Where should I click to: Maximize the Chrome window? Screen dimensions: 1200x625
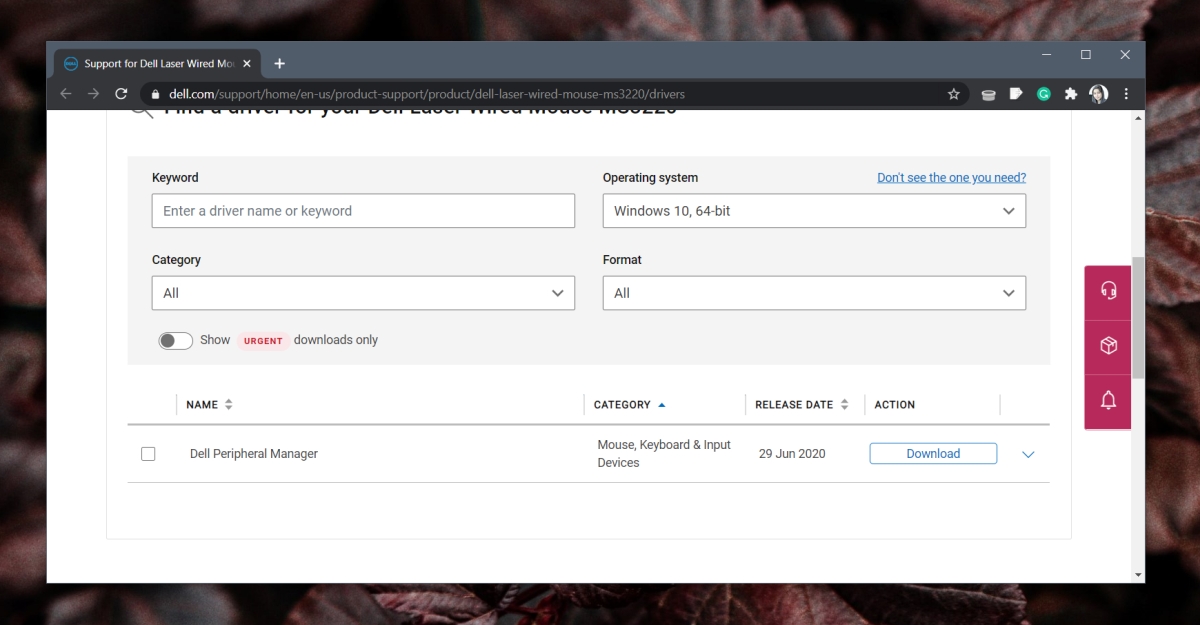pos(1086,54)
